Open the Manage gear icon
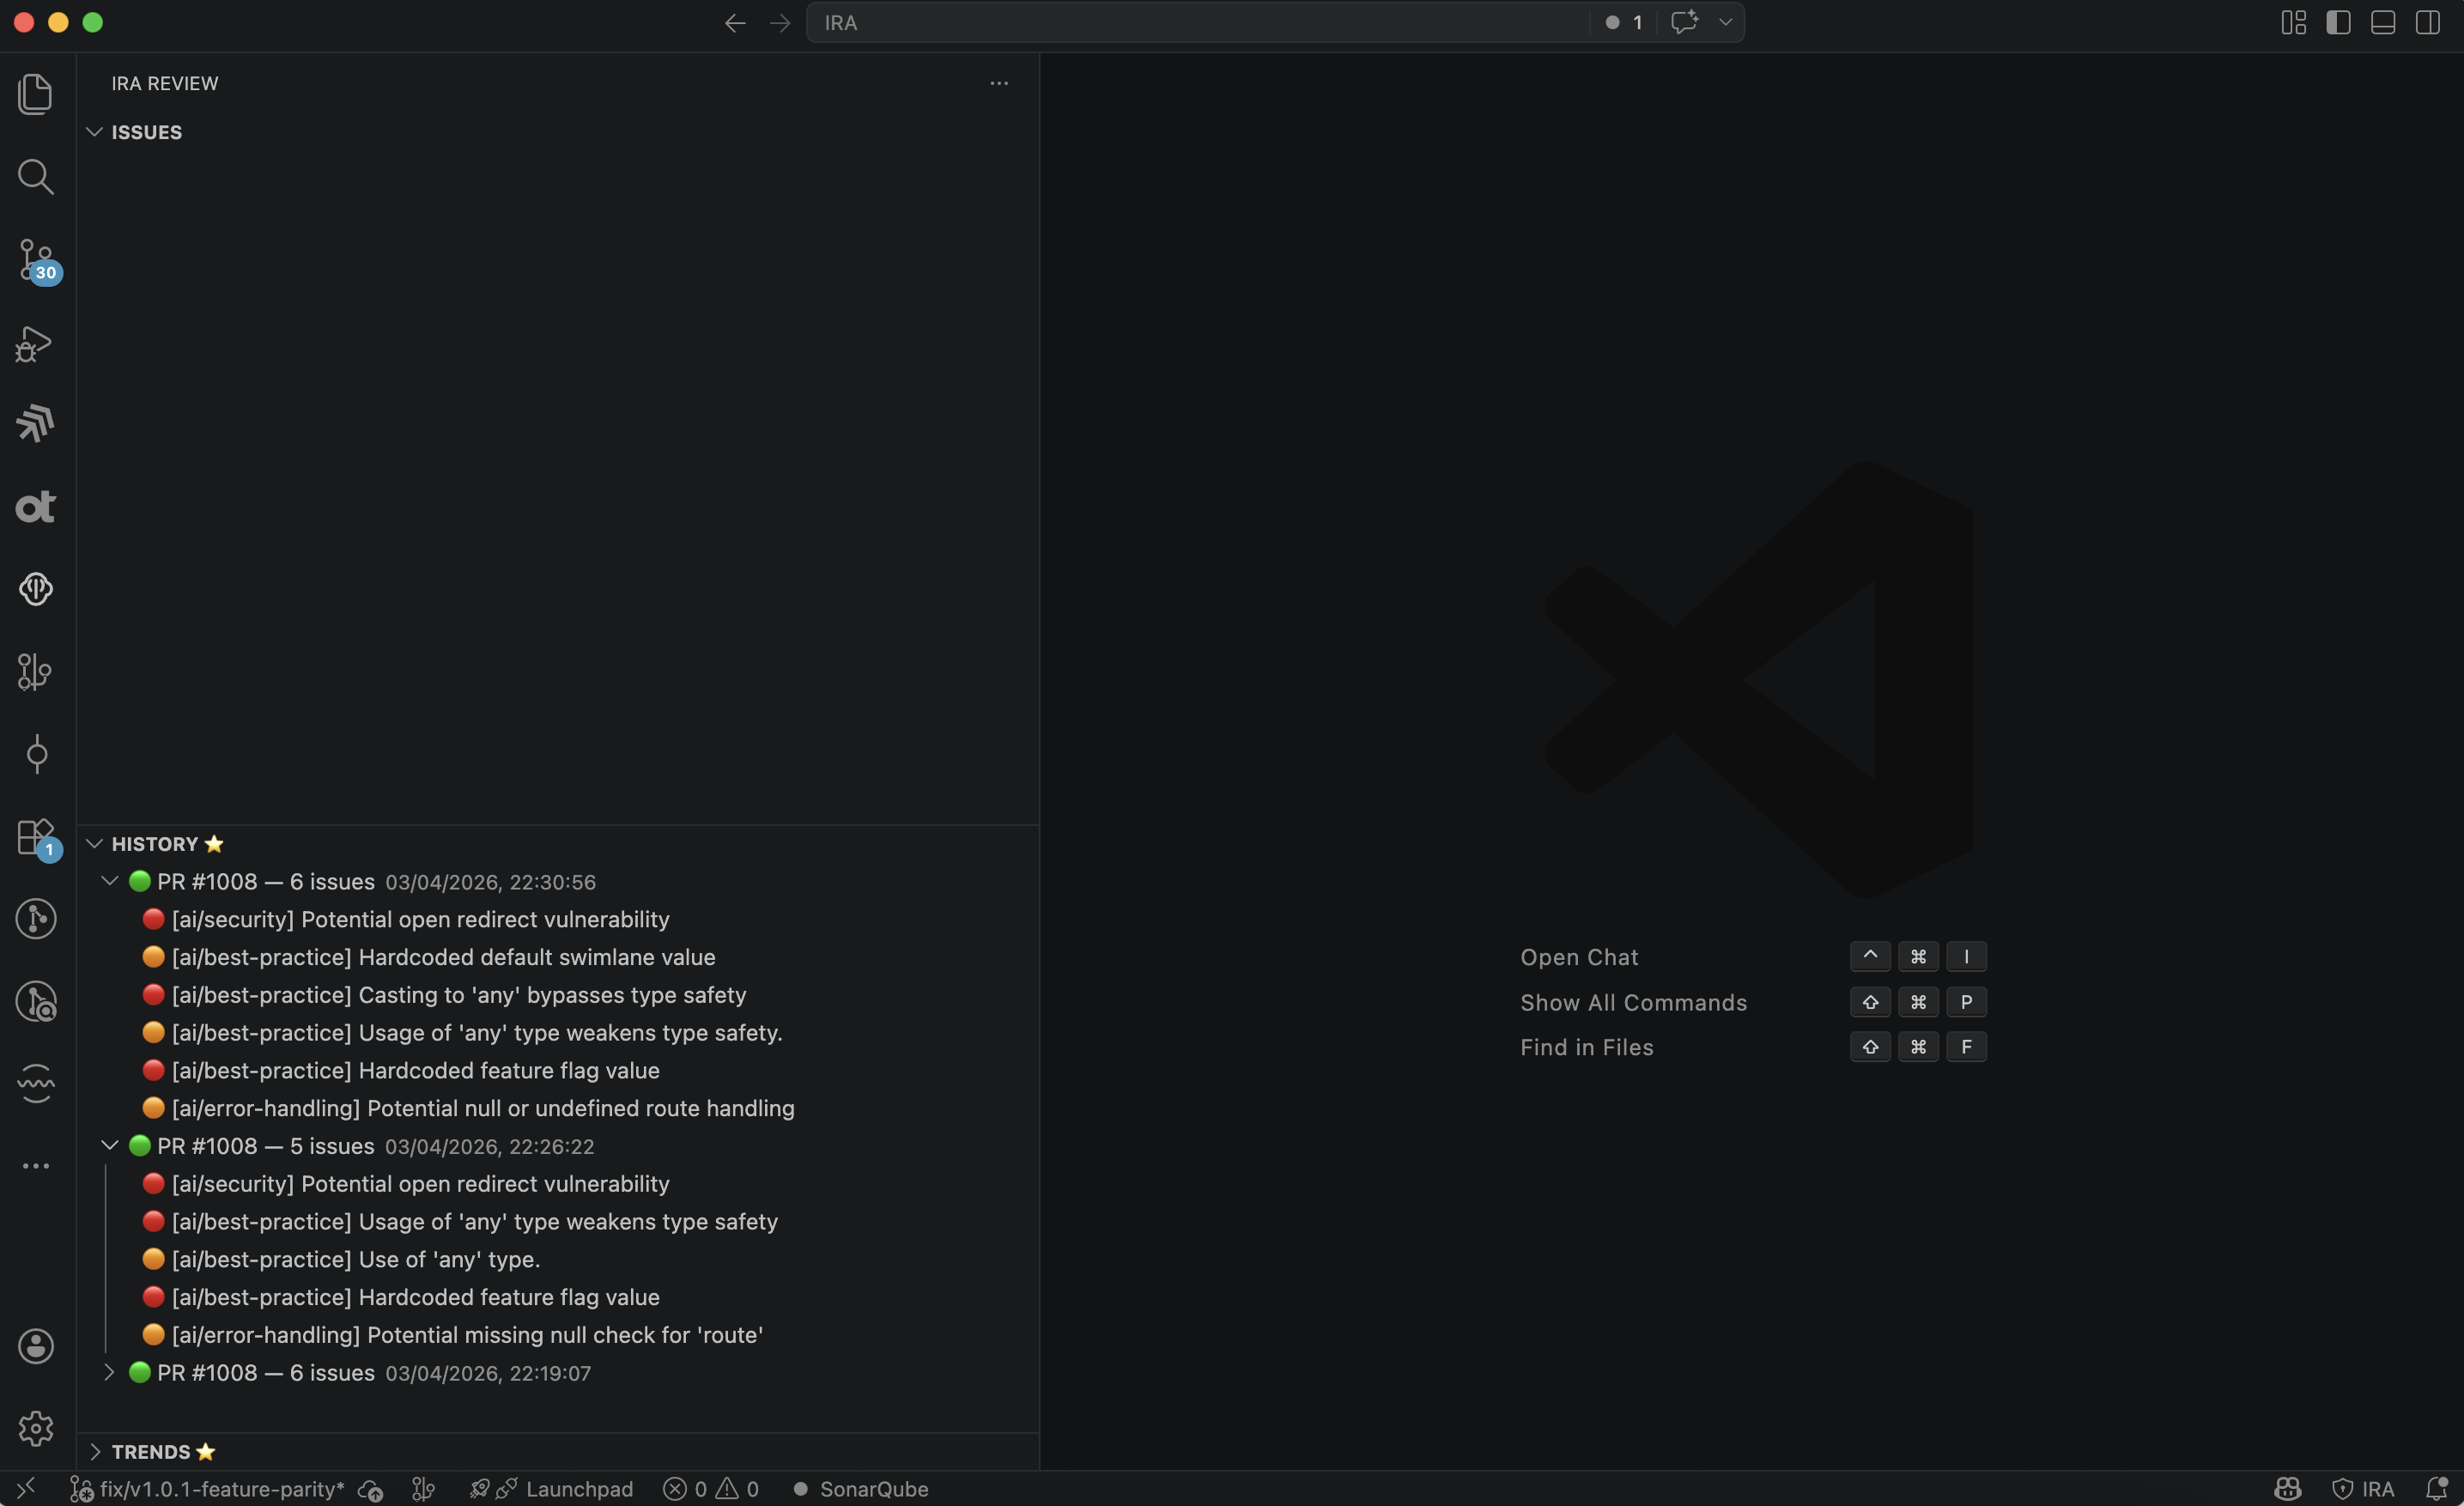Image resolution: width=2464 pixels, height=1506 pixels. 36,1428
